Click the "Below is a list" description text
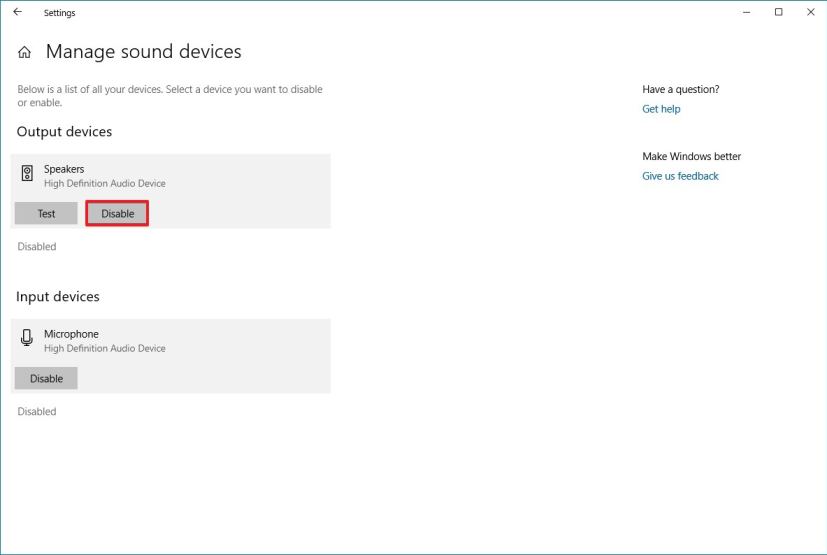 170,96
